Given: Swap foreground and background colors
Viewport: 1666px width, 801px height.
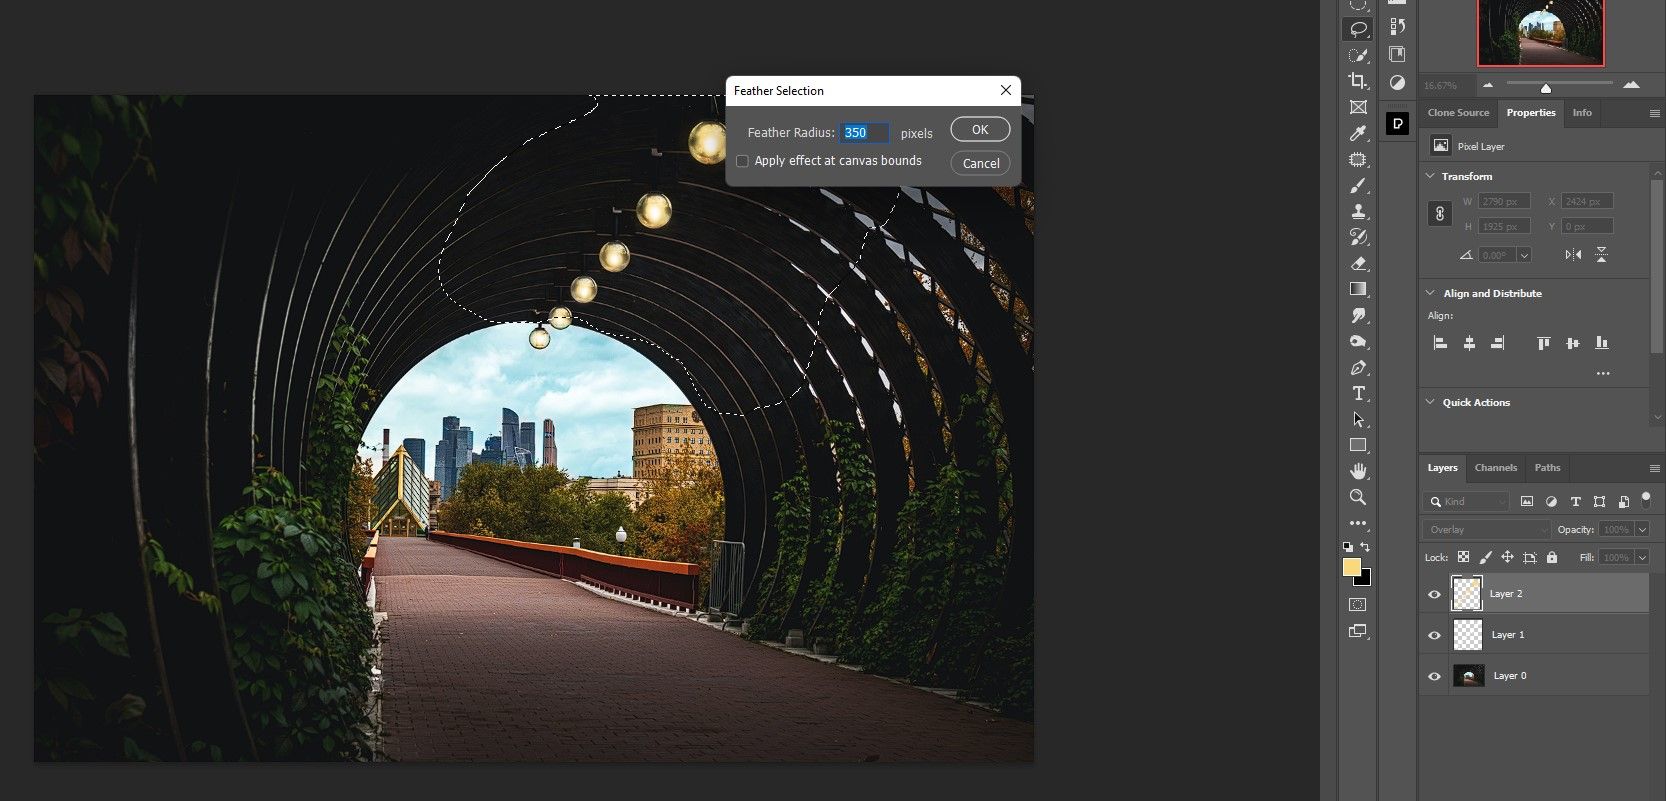Looking at the screenshot, I should click(x=1365, y=547).
